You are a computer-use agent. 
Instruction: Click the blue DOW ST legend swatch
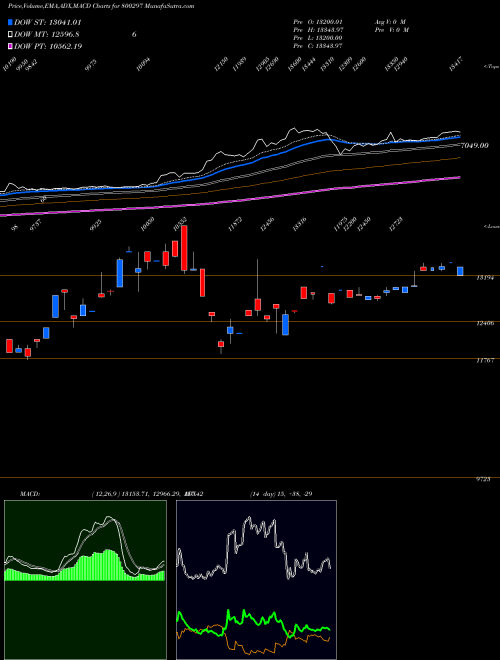pos(10,22)
